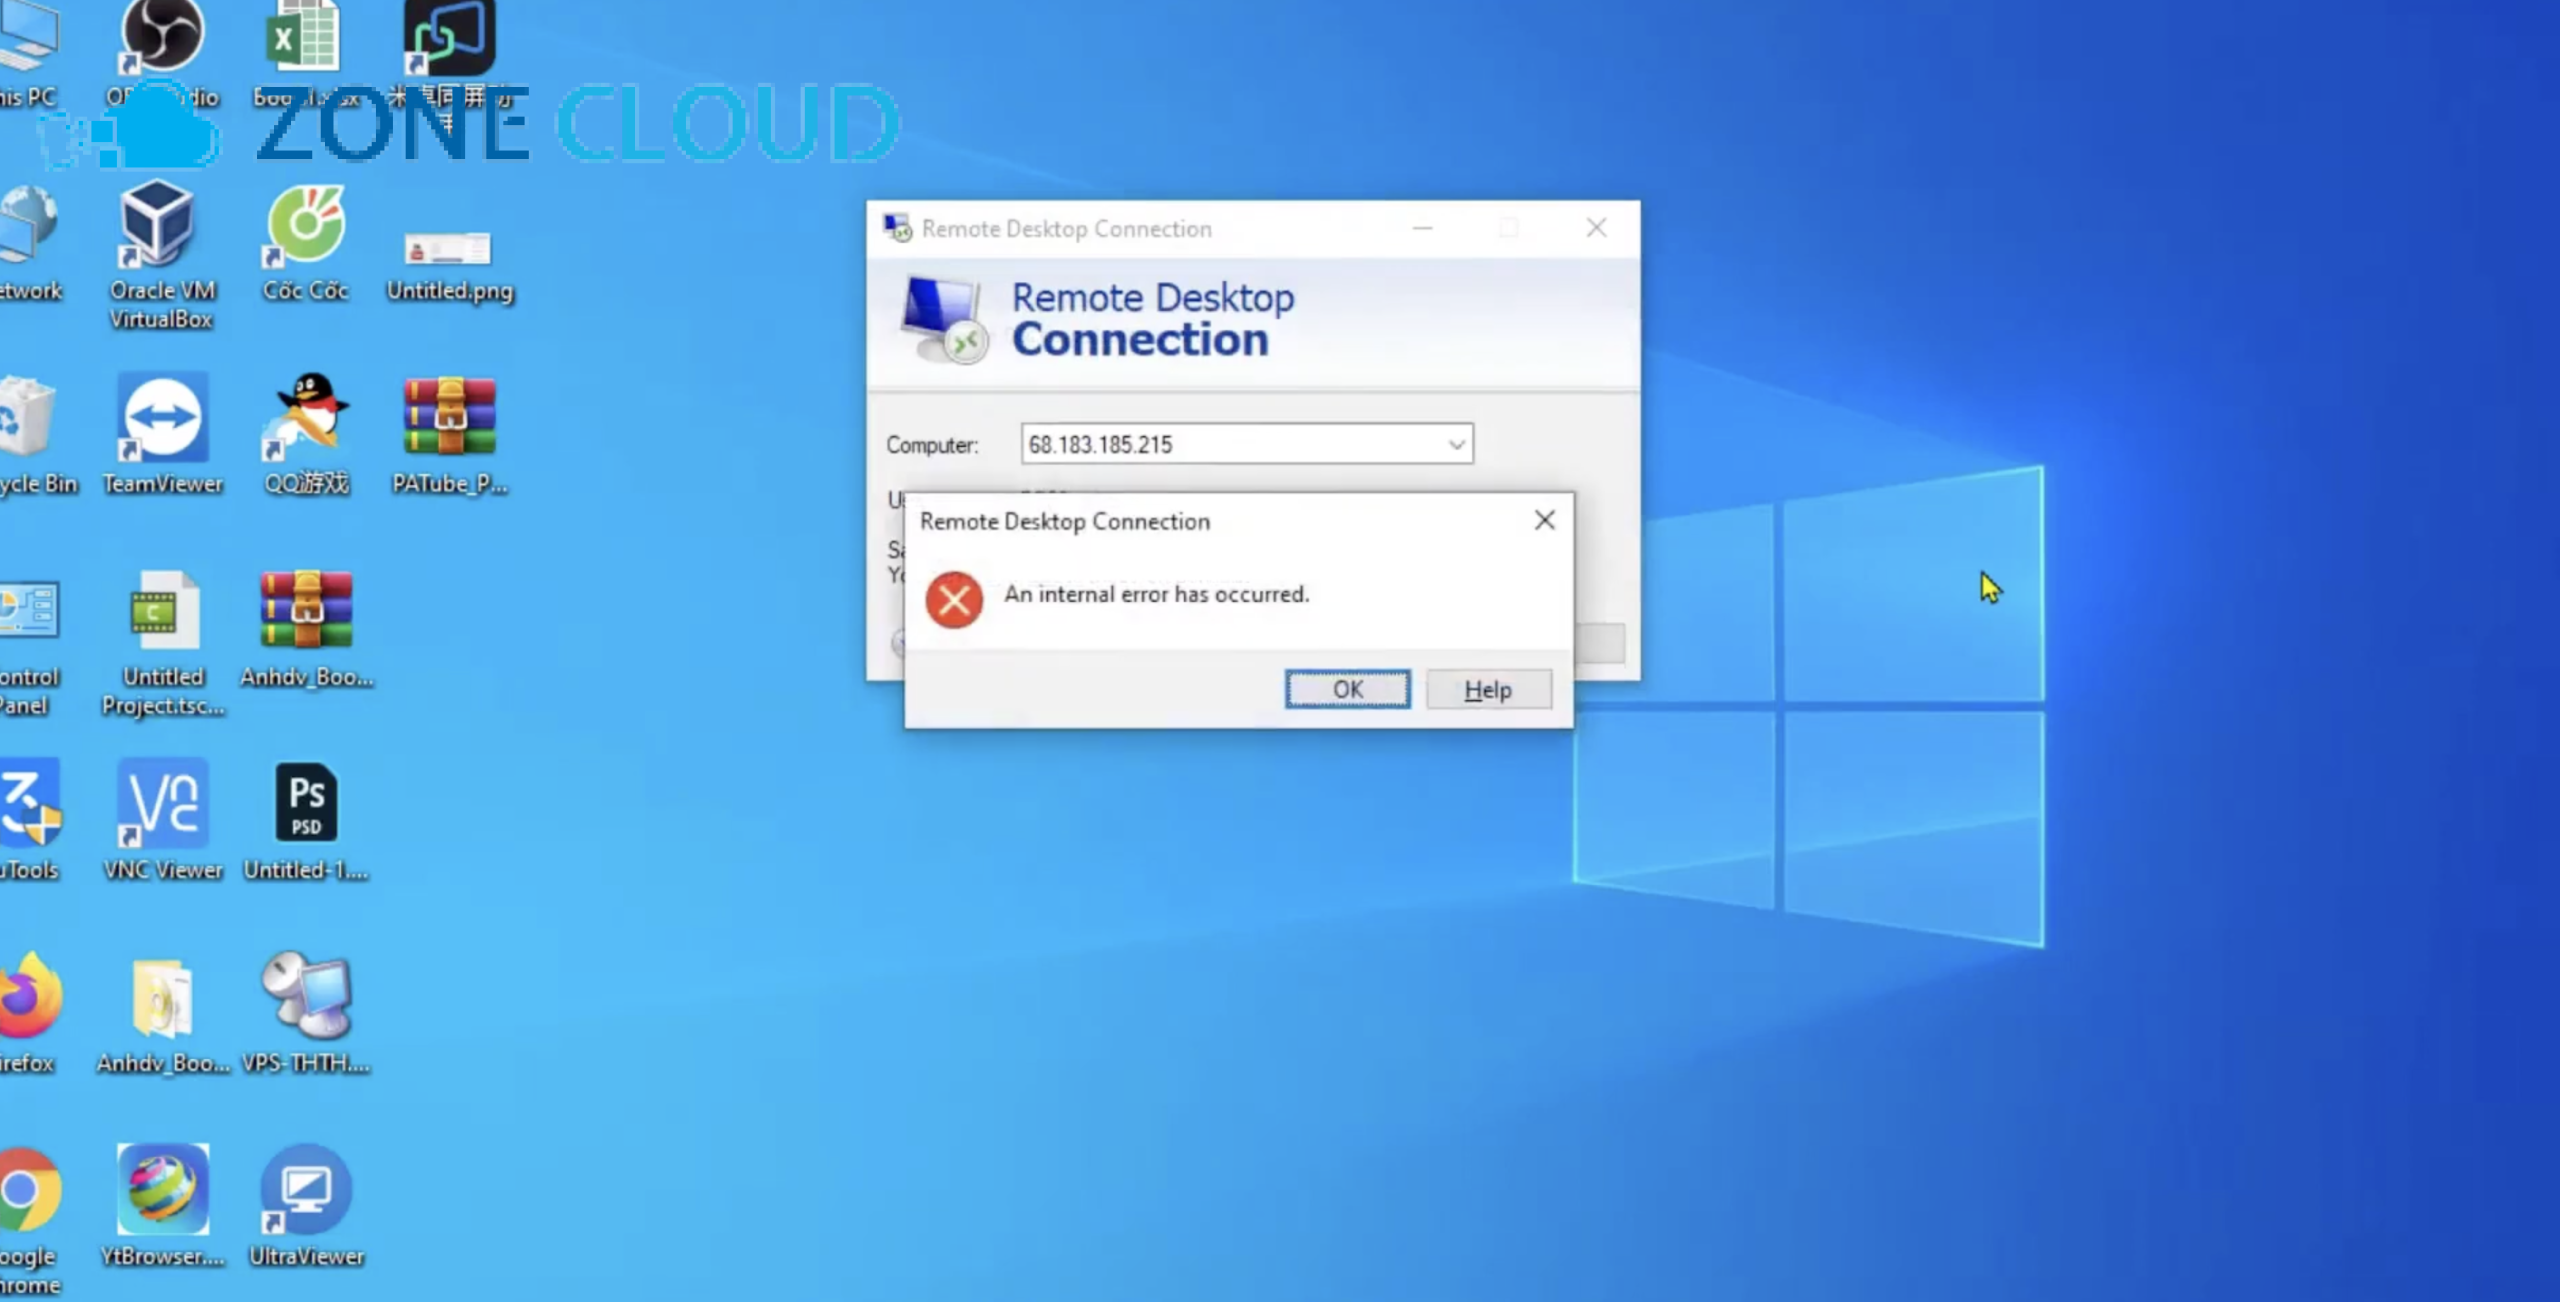Minimize the Remote Desktop Connection window

[1422, 228]
